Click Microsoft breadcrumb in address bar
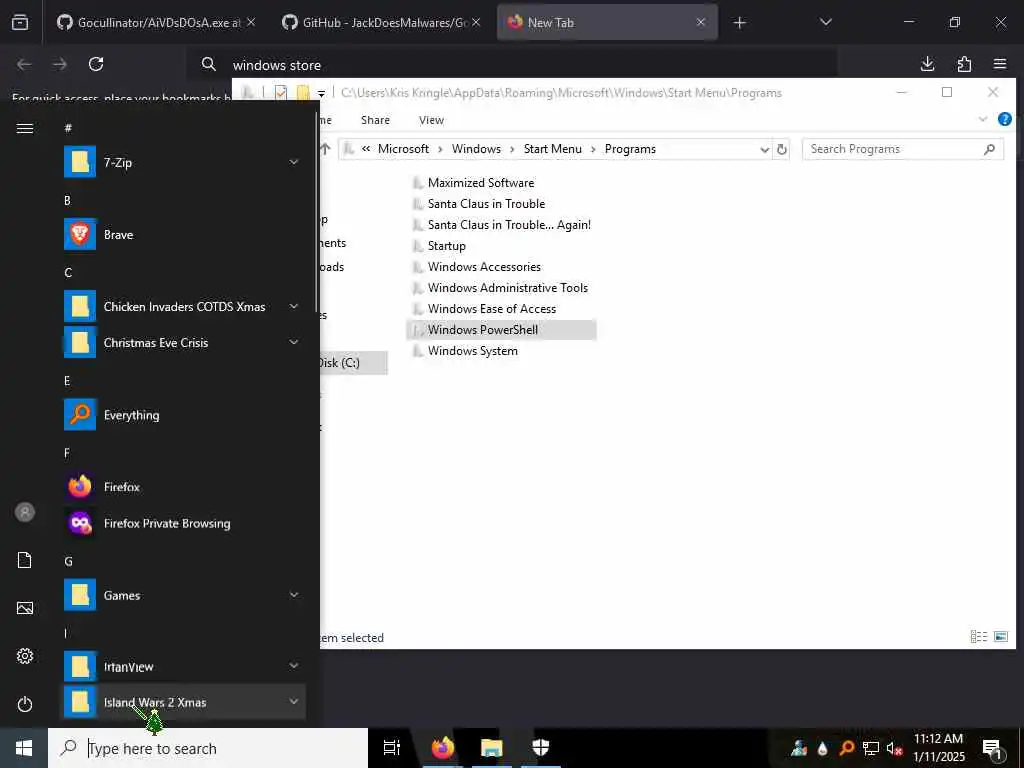Screen dimensions: 1024x768 403,149
